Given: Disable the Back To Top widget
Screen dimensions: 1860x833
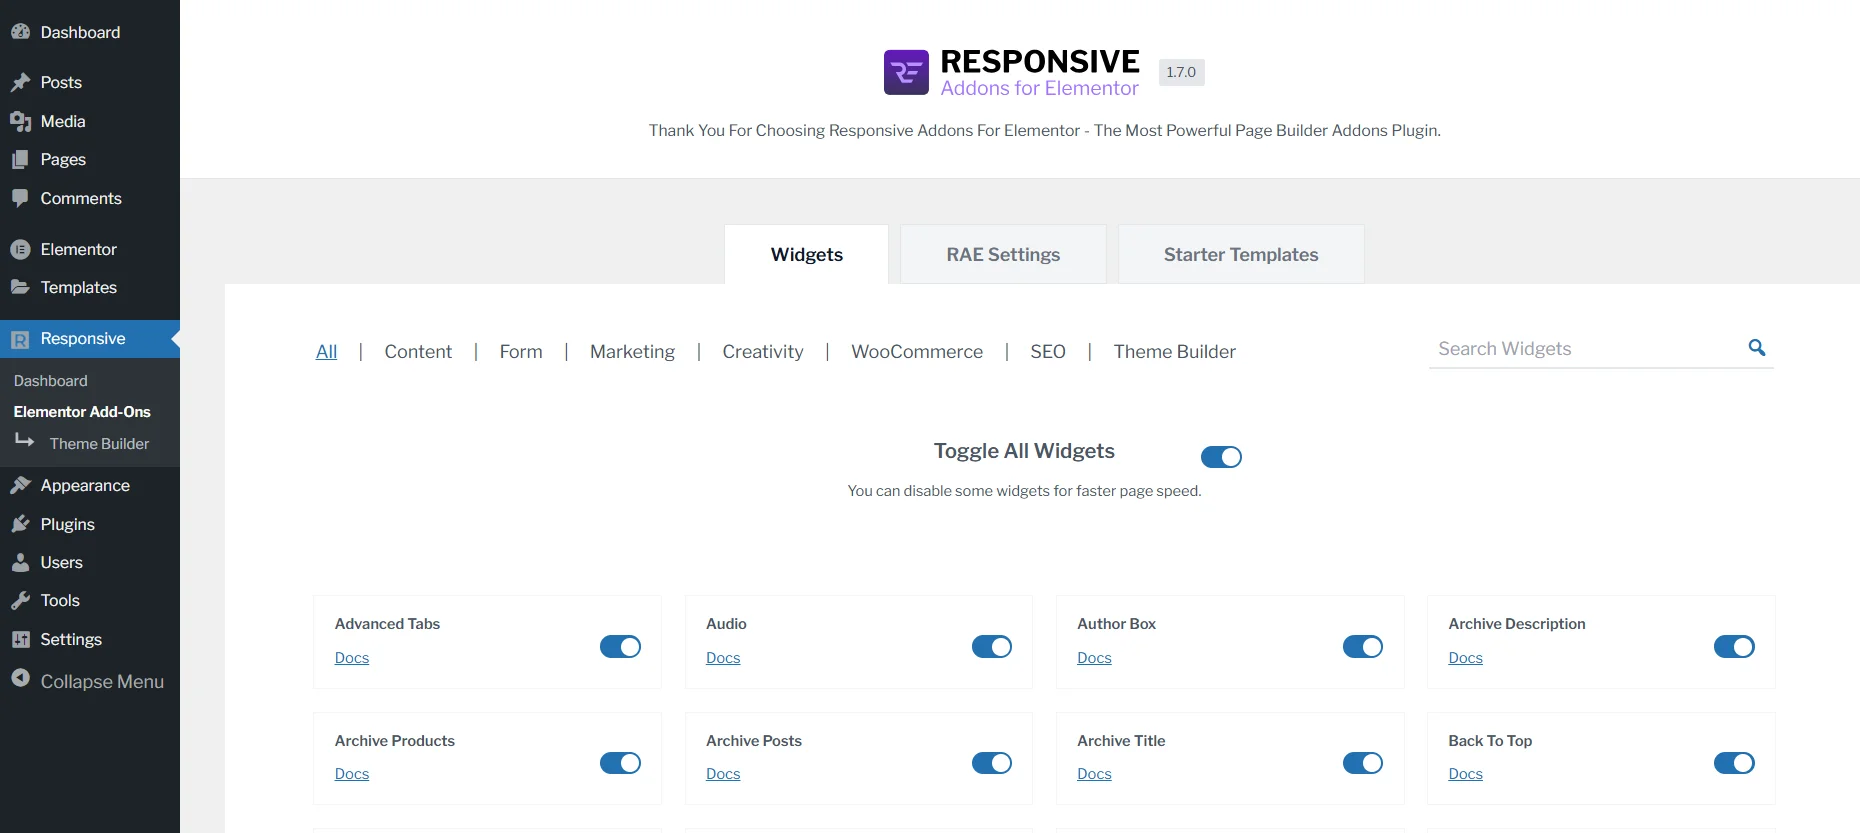Looking at the screenshot, I should click(x=1734, y=763).
